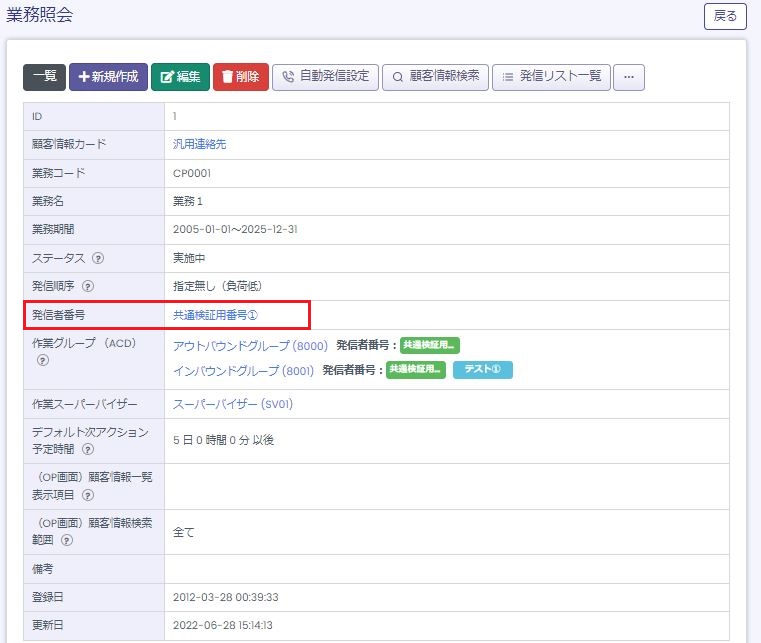The height and width of the screenshot is (643, 761).
Task: Open 発信リスト一覧
Action: click(x=551, y=77)
